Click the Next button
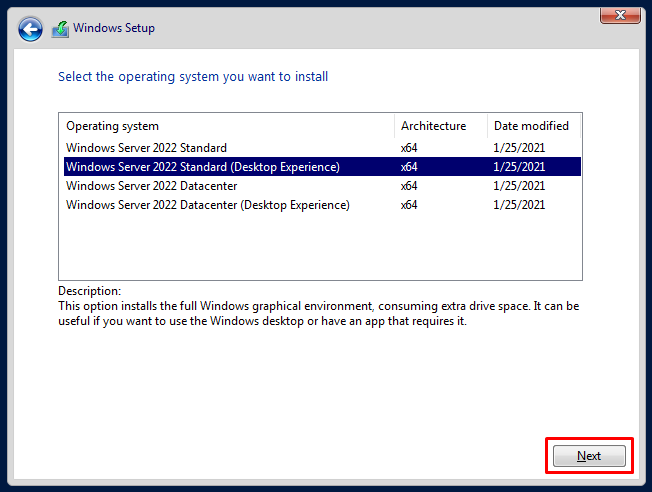Image resolution: width=652 pixels, height=492 pixels. (x=589, y=456)
